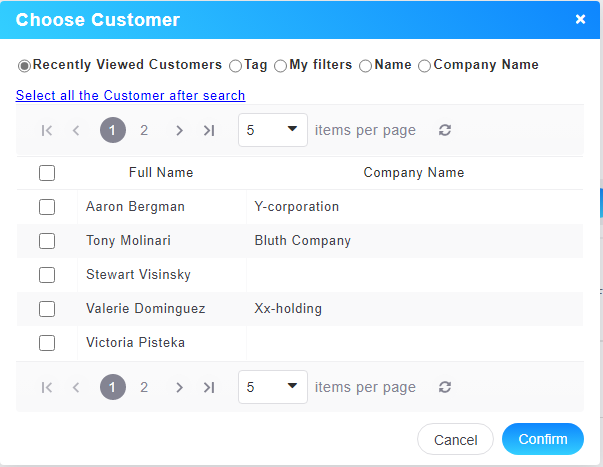Click Select all the Customer after search link

[x=130, y=95]
